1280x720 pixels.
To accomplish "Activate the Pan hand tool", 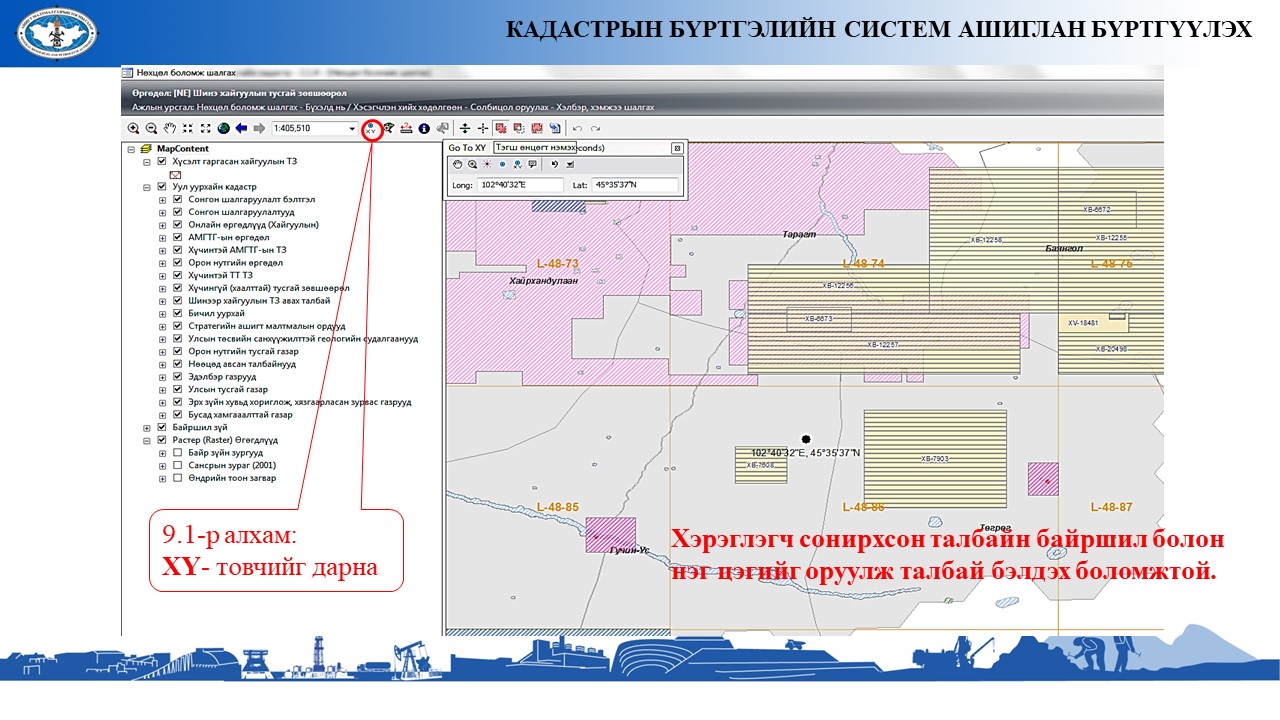I will (x=170, y=129).
